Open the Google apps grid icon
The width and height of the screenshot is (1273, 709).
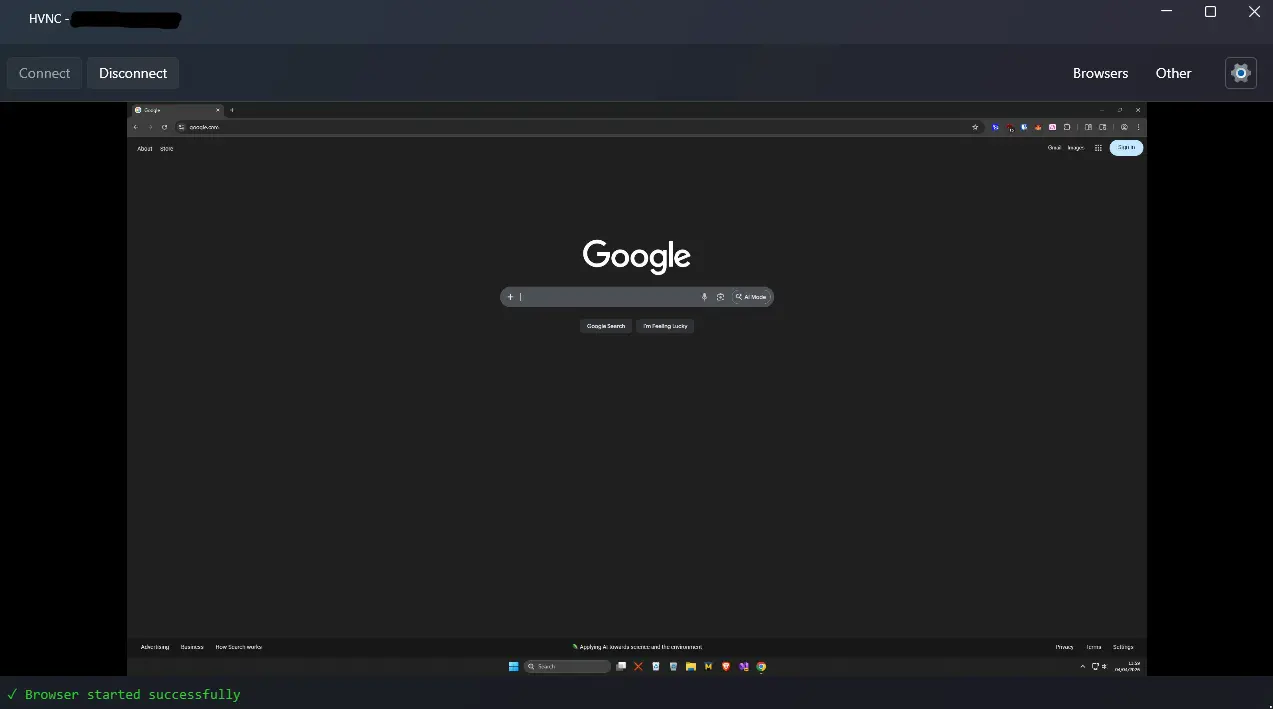click(x=1098, y=148)
